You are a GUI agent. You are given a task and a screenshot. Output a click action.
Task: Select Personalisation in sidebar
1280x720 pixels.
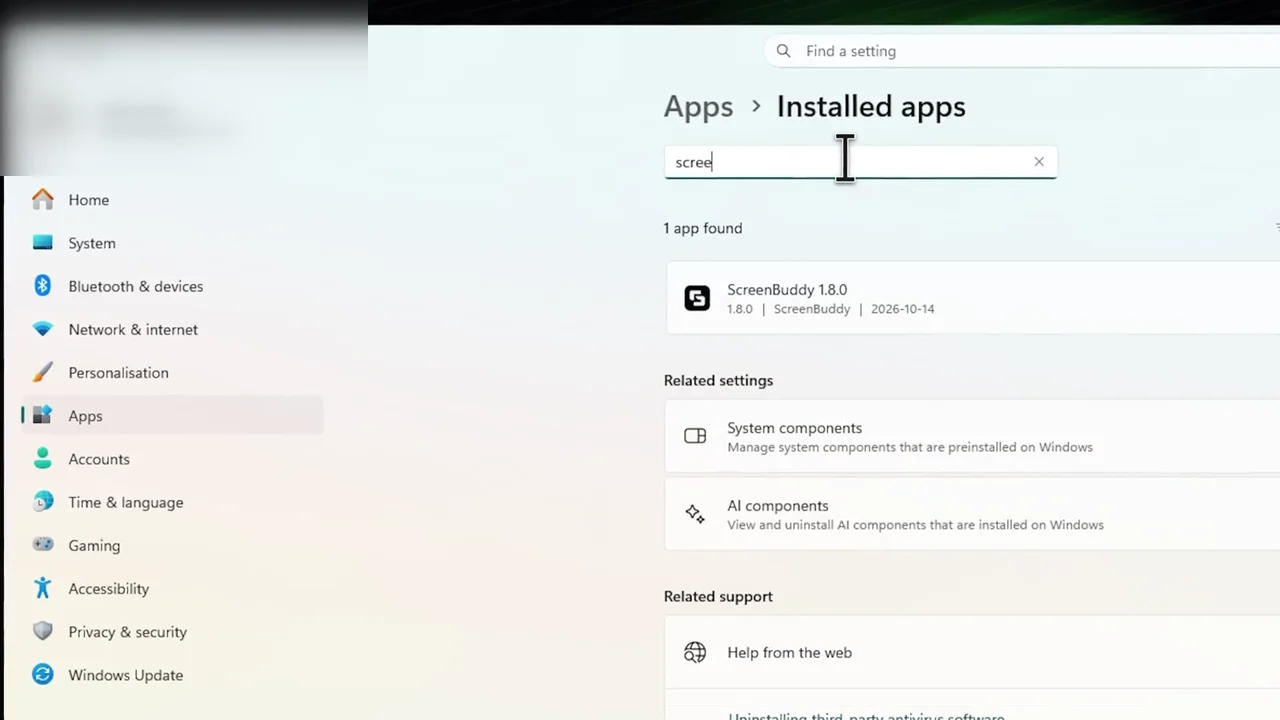[172, 372]
